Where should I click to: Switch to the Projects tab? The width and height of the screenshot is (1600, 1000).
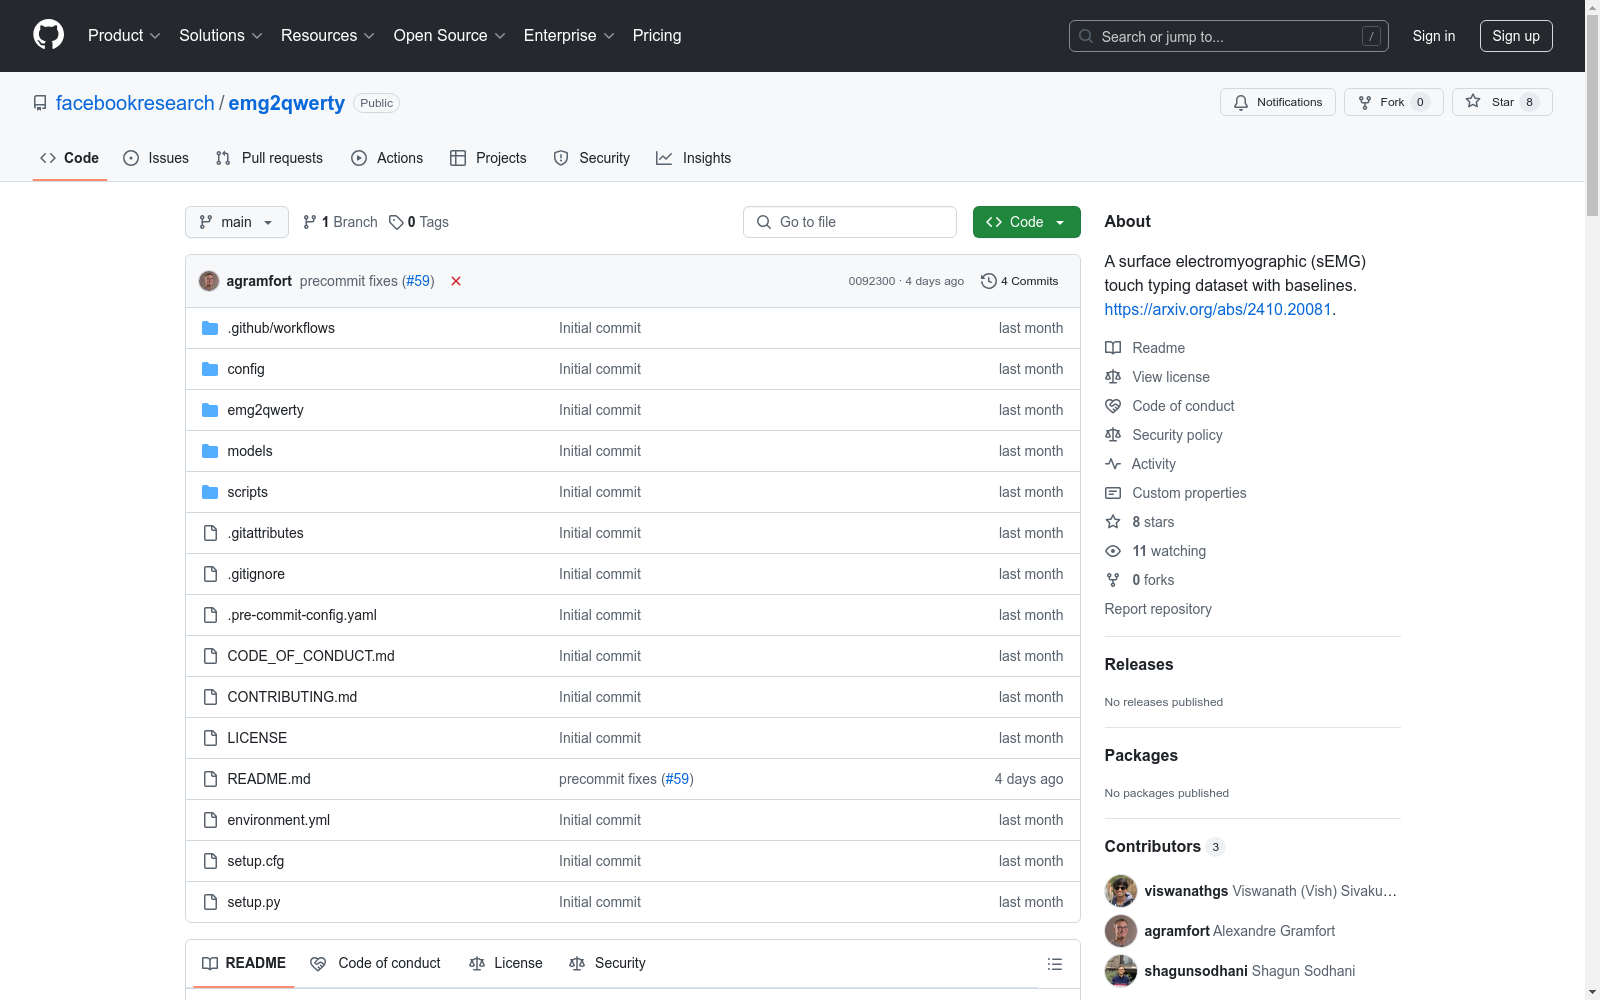click(488, 158)
